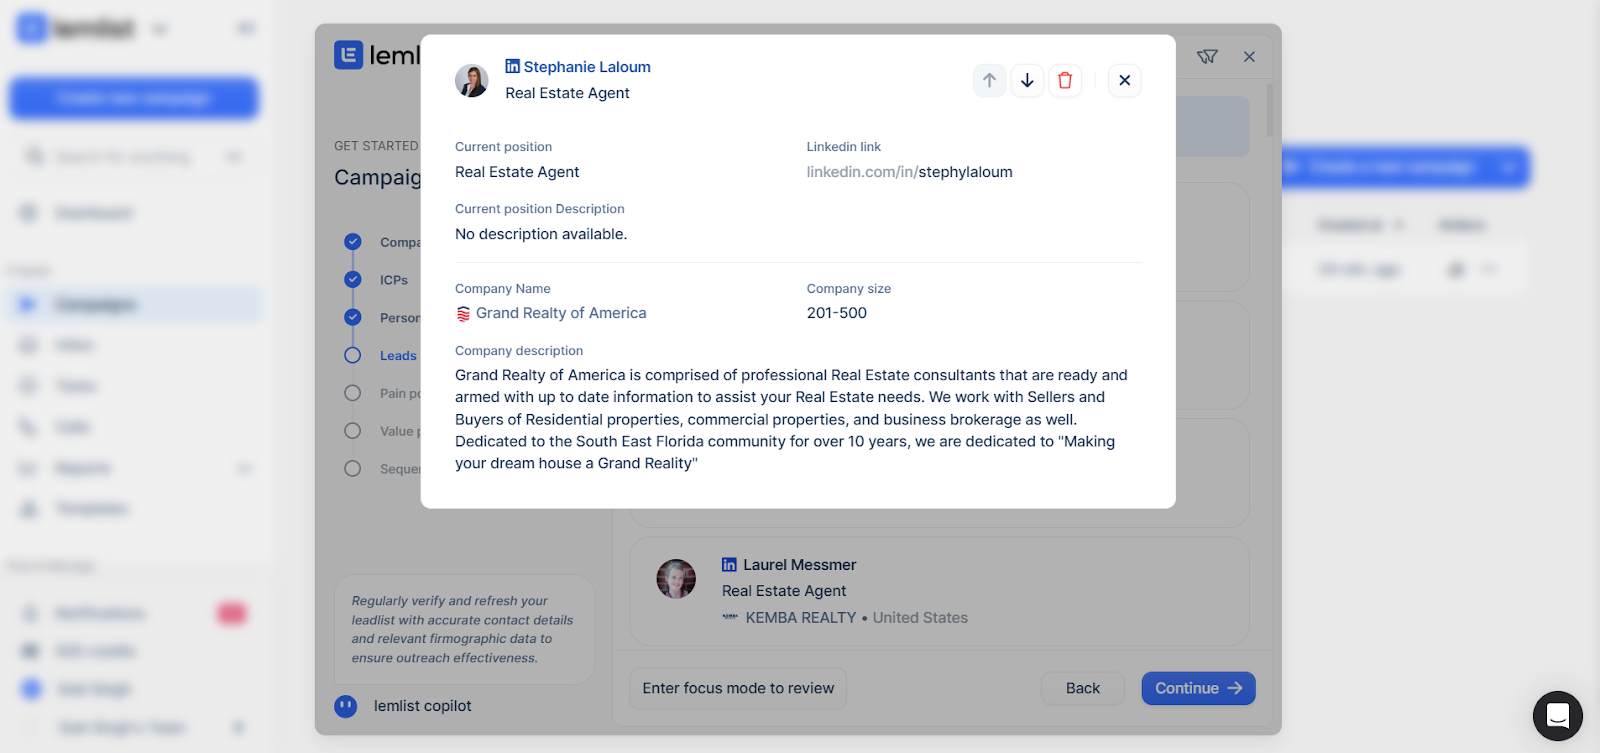Screen dimensions: 1600x753
Task: Click KEMBA REALTY company logo icon
Action: (730, 618)
